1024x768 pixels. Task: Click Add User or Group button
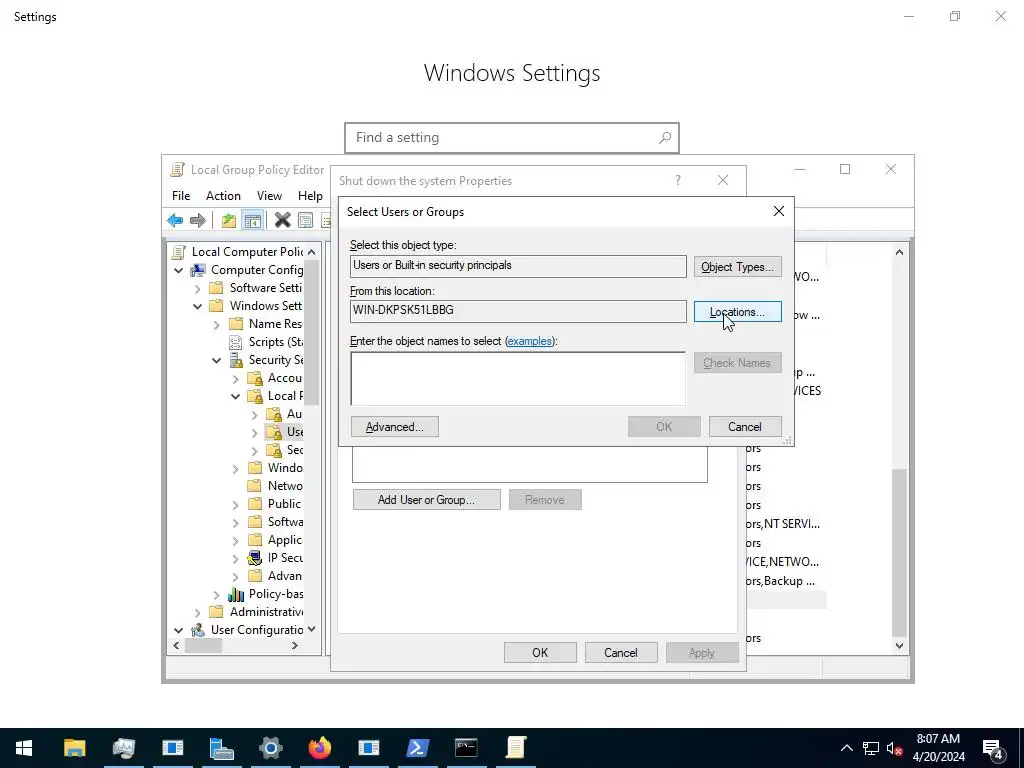coord(426,500)
